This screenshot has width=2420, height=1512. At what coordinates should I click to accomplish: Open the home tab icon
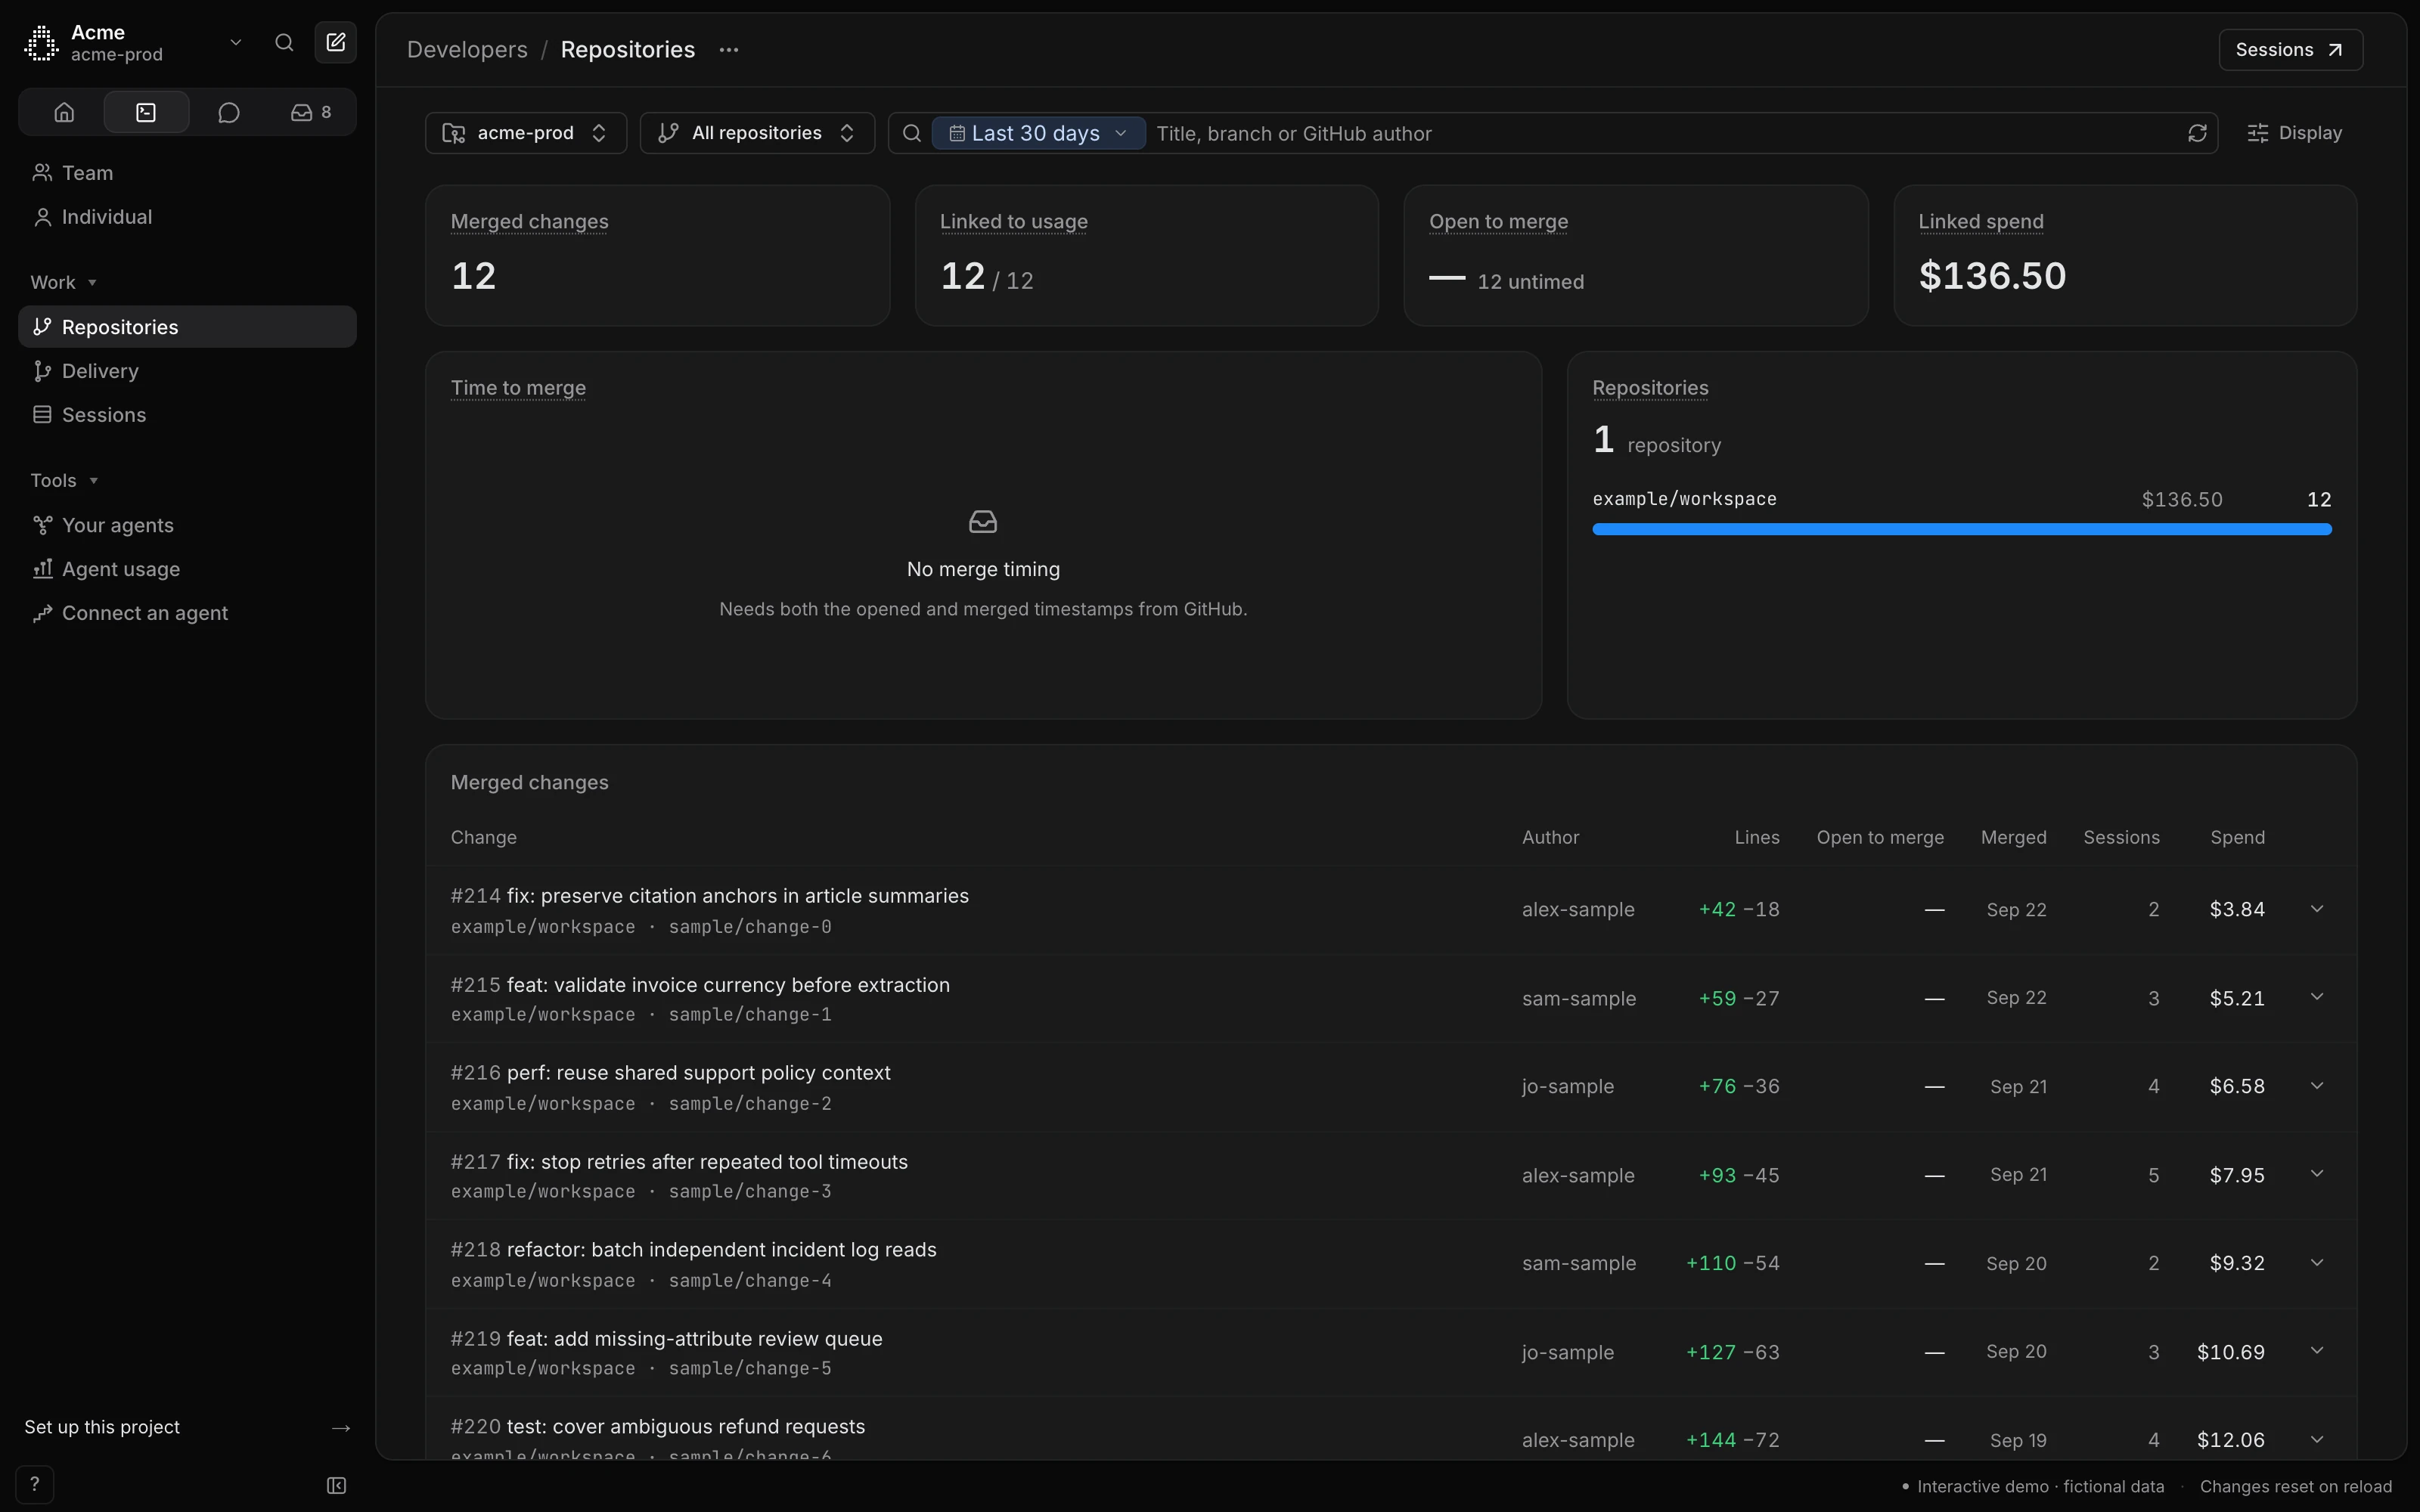pos(64,112)
